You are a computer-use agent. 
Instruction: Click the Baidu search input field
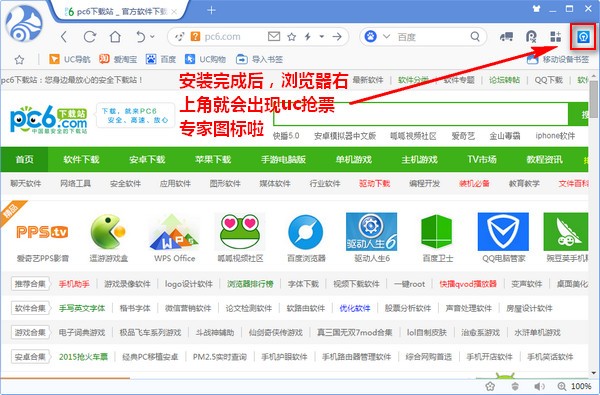(x=430, y=37)
